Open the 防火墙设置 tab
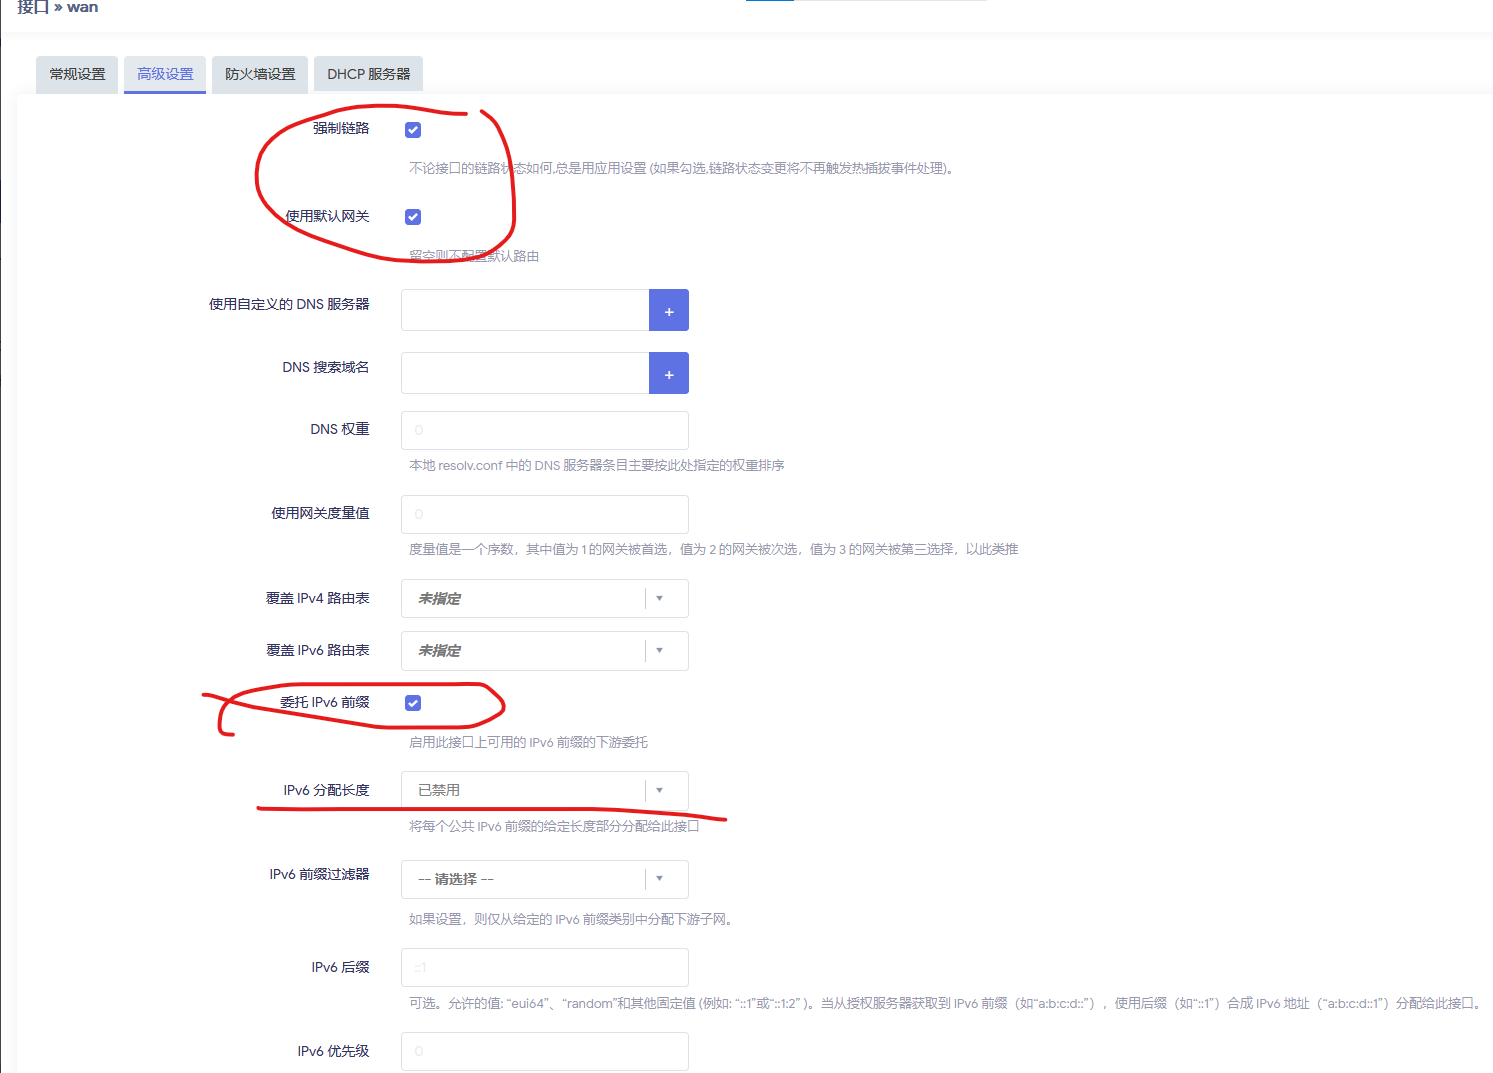Screen dimensions: 1493x1073 coord(260,75)
